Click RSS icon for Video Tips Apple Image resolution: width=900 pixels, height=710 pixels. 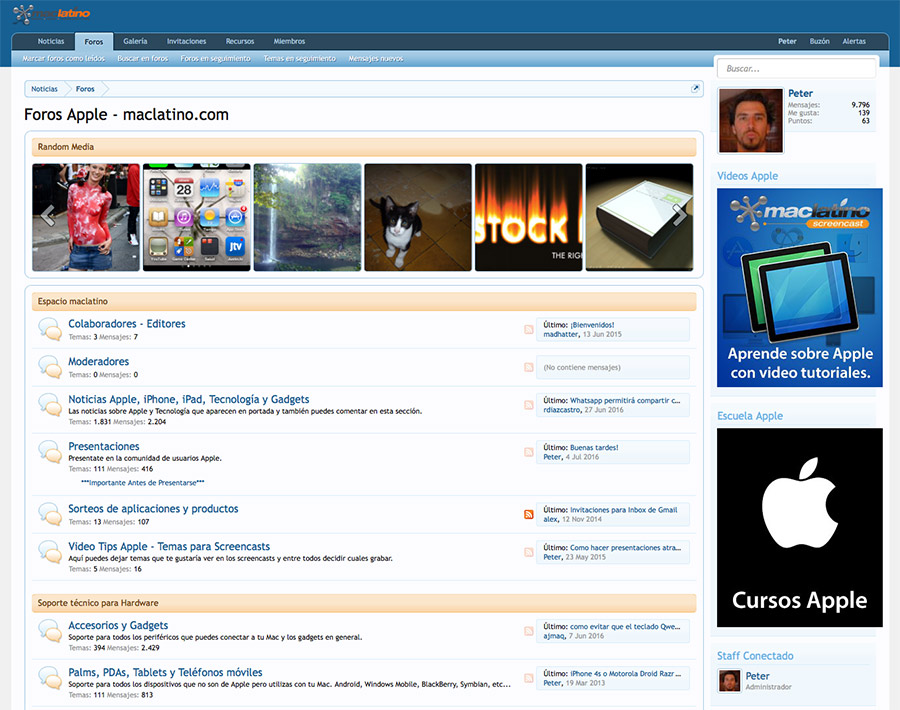(x=529, y=552)
